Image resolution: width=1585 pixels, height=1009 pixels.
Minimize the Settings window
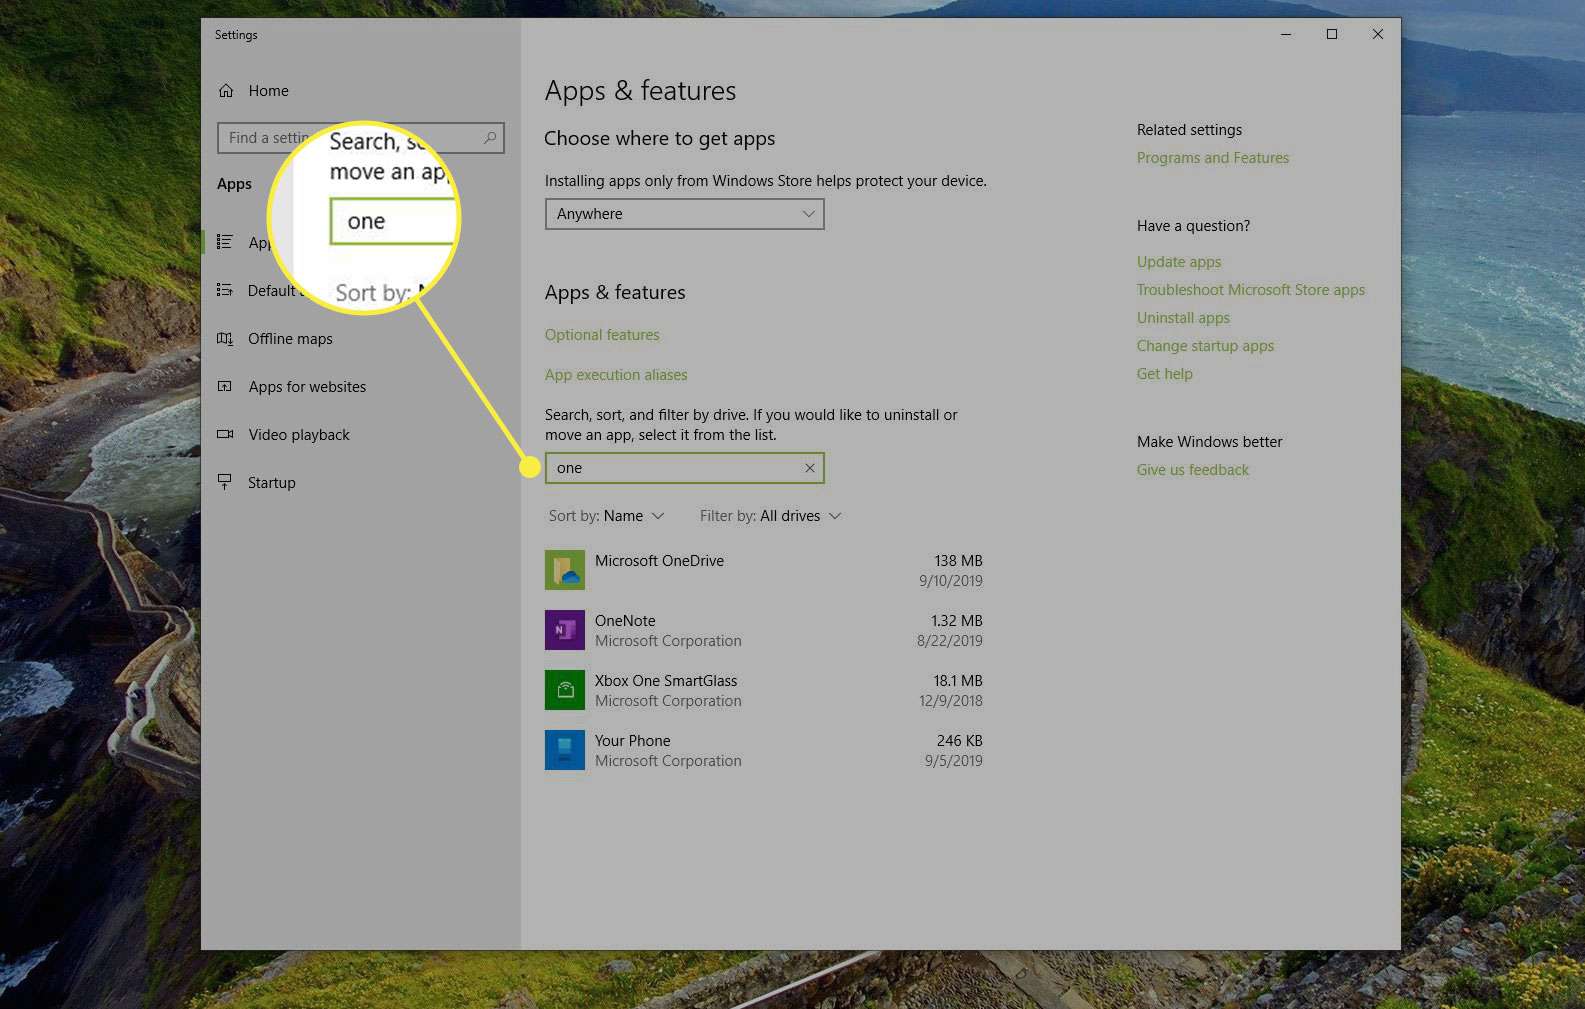pos(1286,34)
